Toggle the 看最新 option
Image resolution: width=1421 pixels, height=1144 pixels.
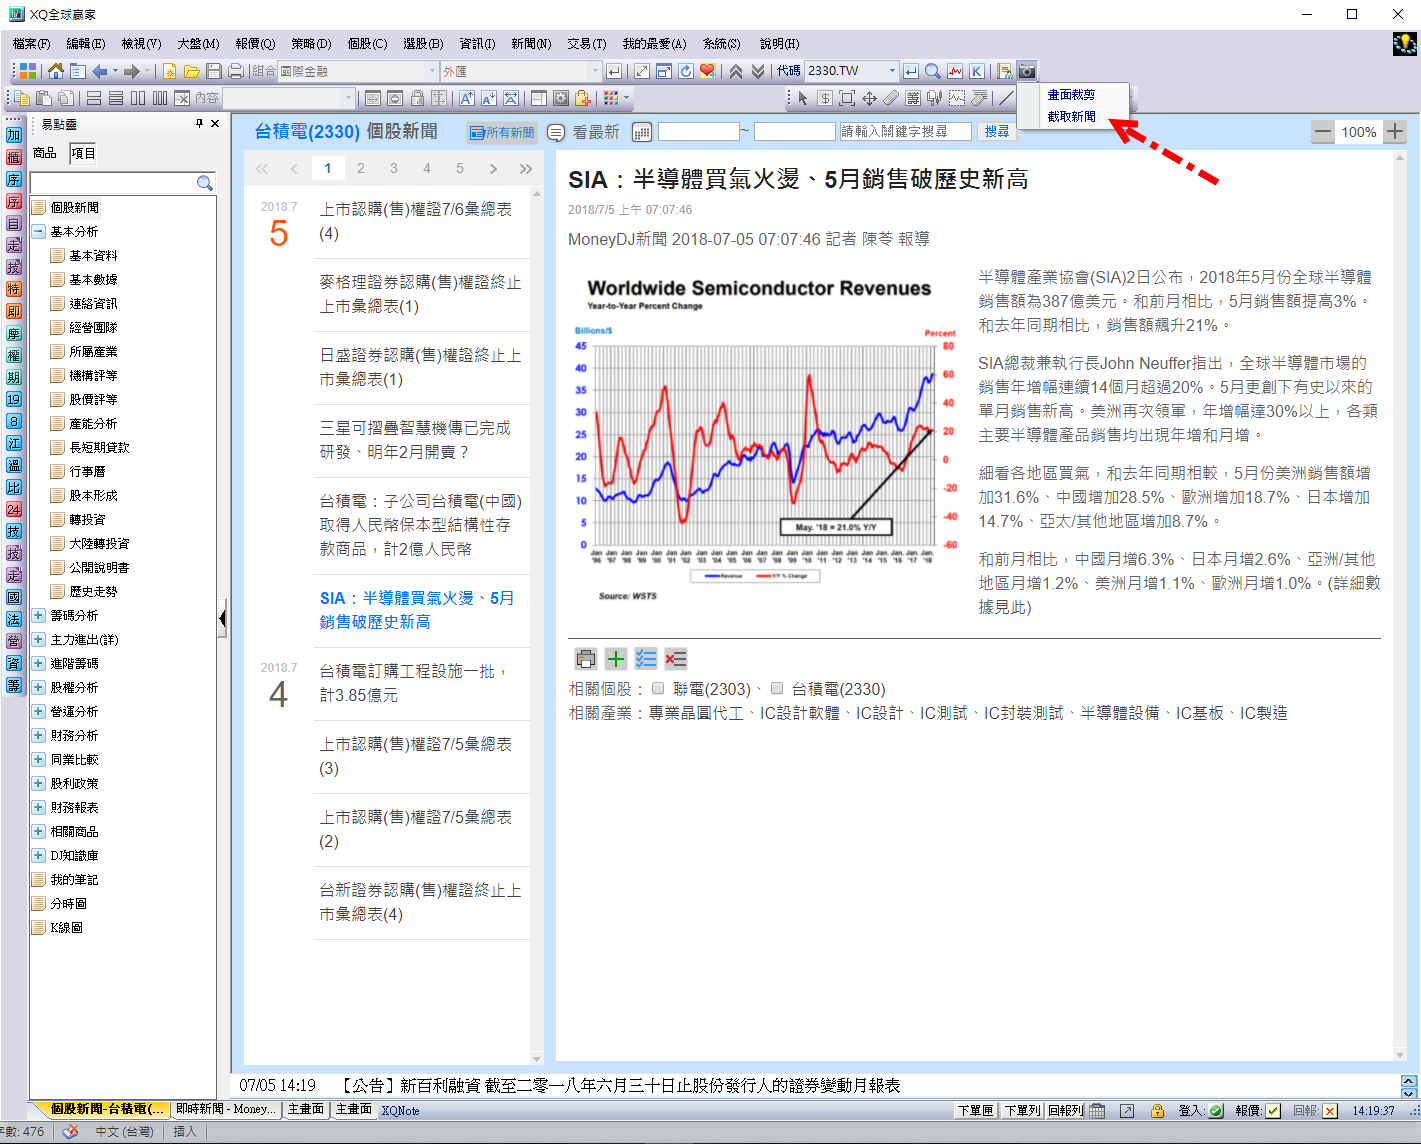(583, 132)
